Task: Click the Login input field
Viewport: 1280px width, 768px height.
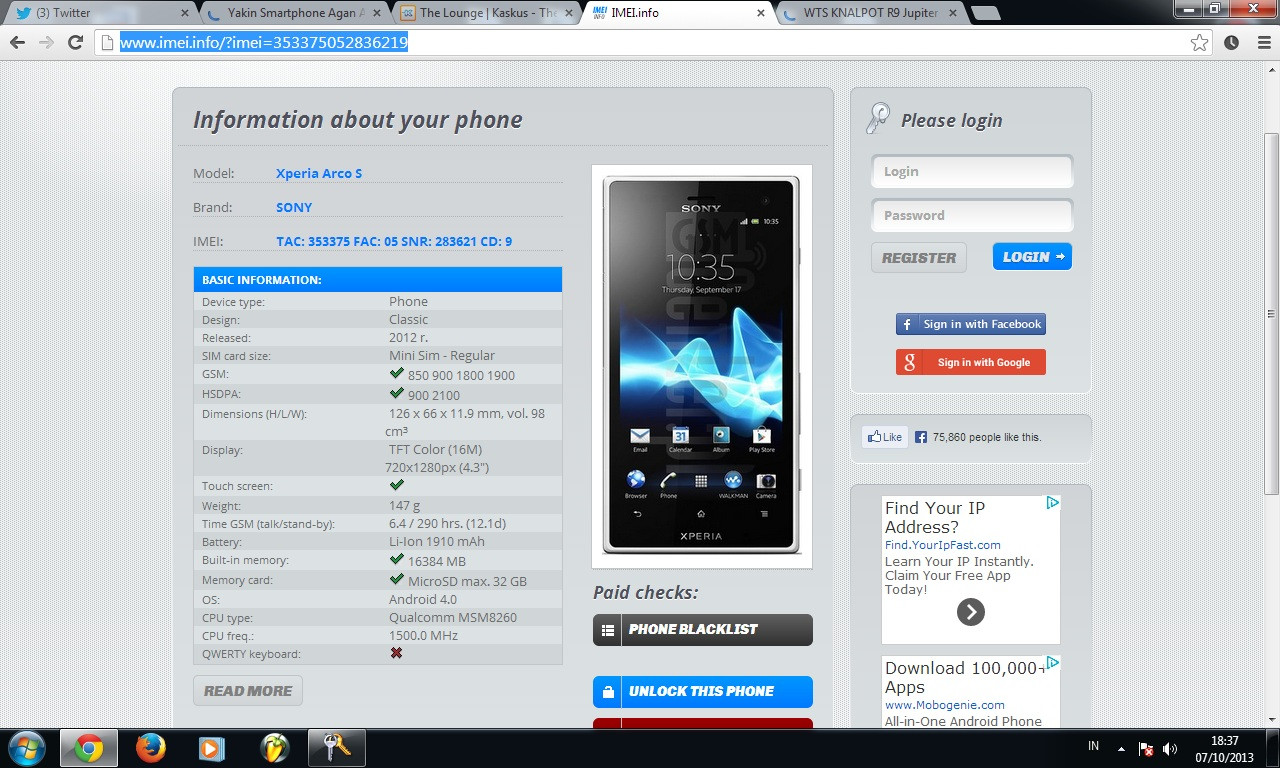Action: pos(972,171)
